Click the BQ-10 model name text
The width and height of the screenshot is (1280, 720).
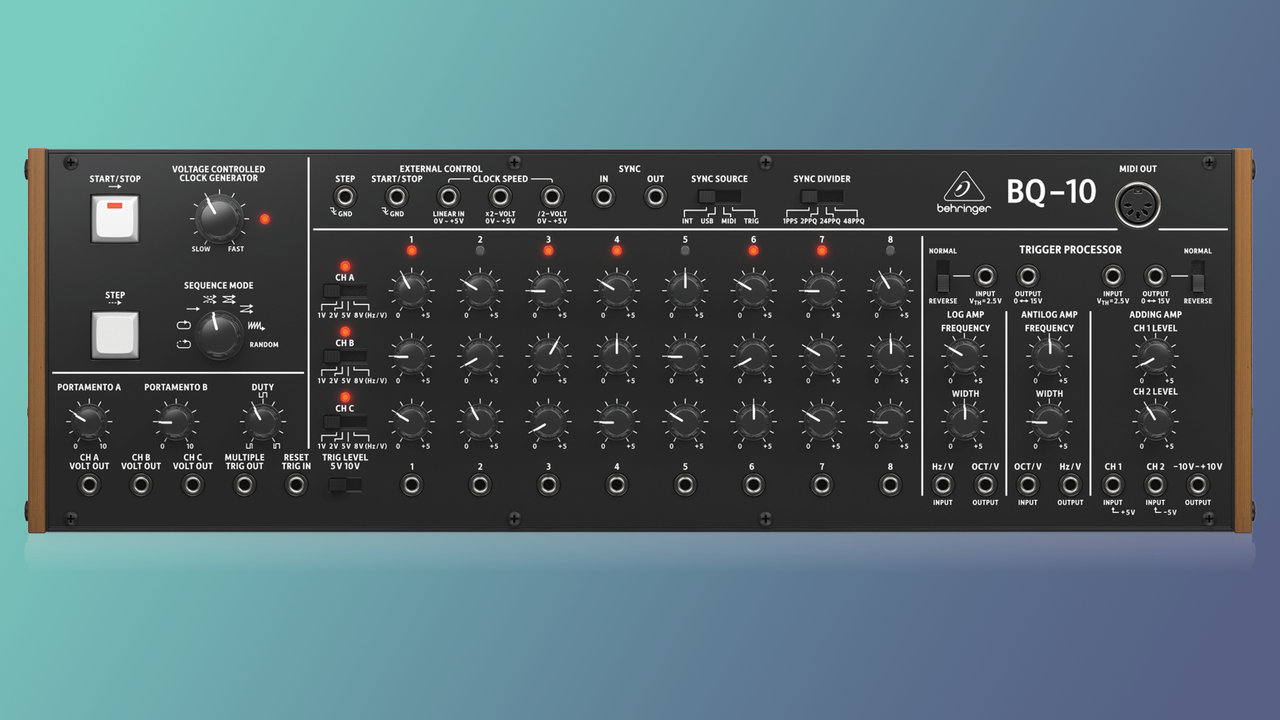pos(1053,191)
